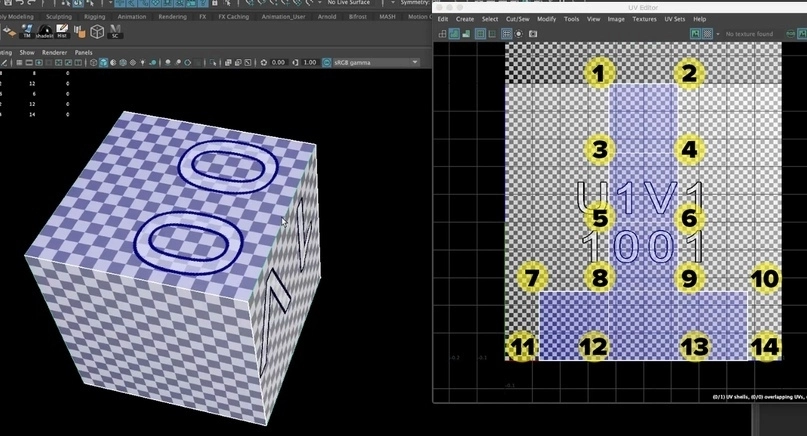Screen dimensions: 807x436
Task: Click the camera snapshot icon in UV Editor
Action: pyautogui.click(x=532, y=34)
